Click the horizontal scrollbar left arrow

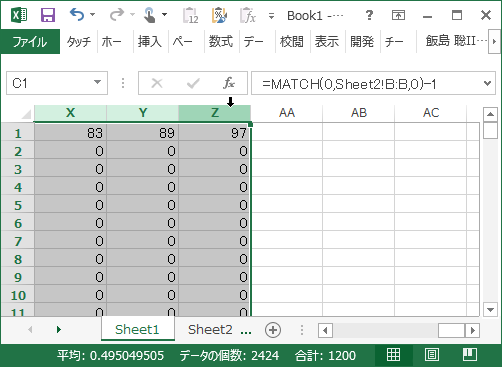coord(325,330)
